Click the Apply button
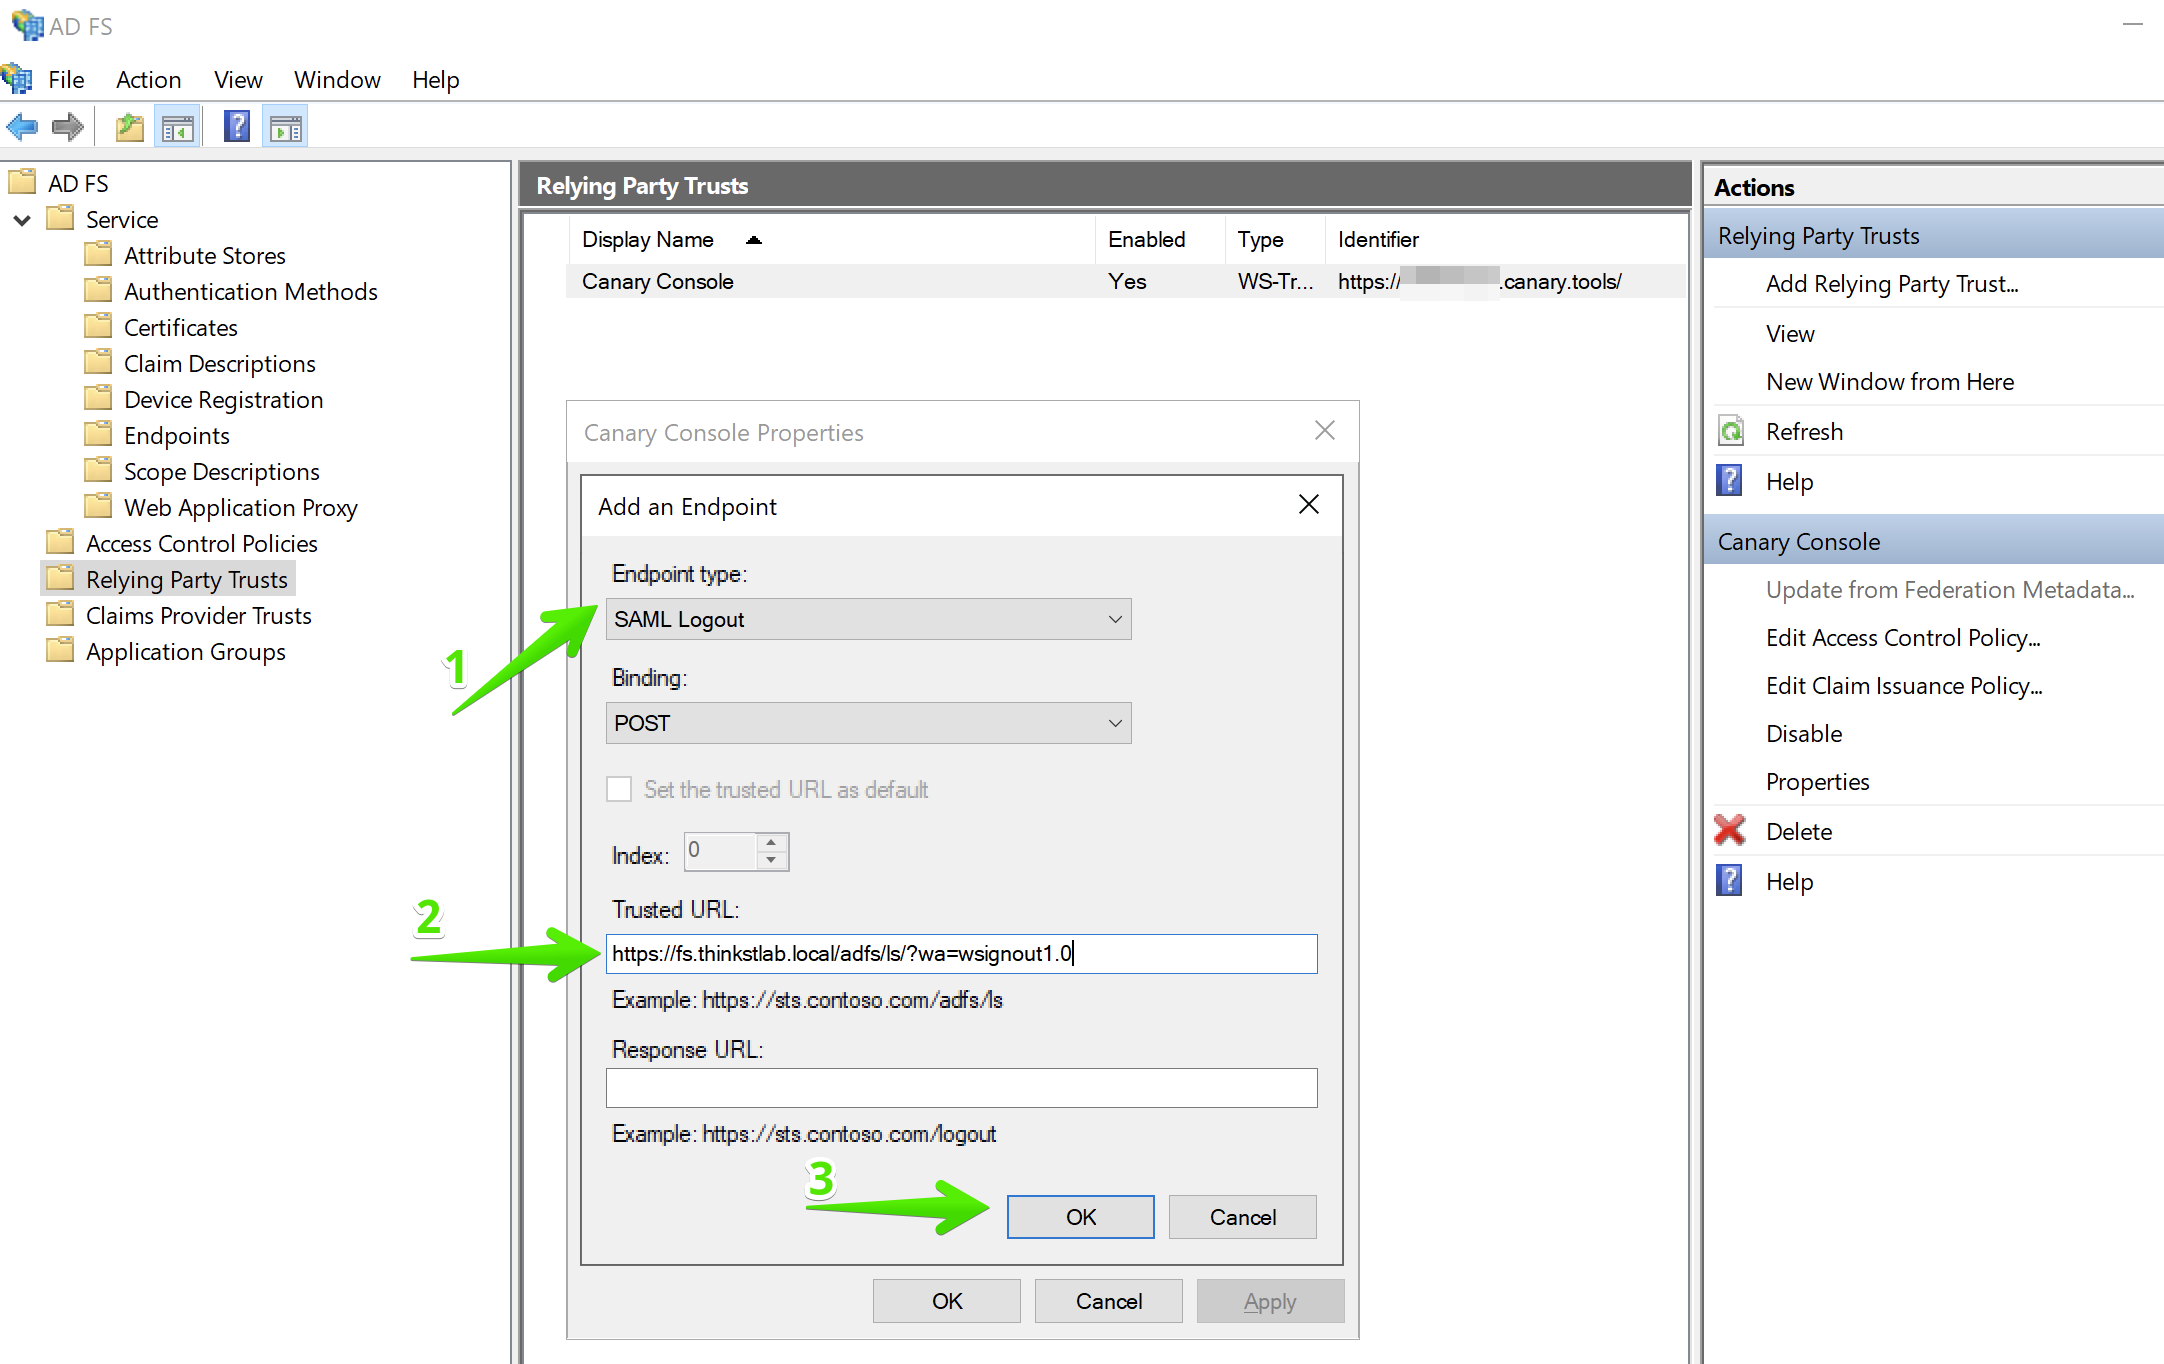Screen dimensions: 2164x1364 tap(1270, 1301)
